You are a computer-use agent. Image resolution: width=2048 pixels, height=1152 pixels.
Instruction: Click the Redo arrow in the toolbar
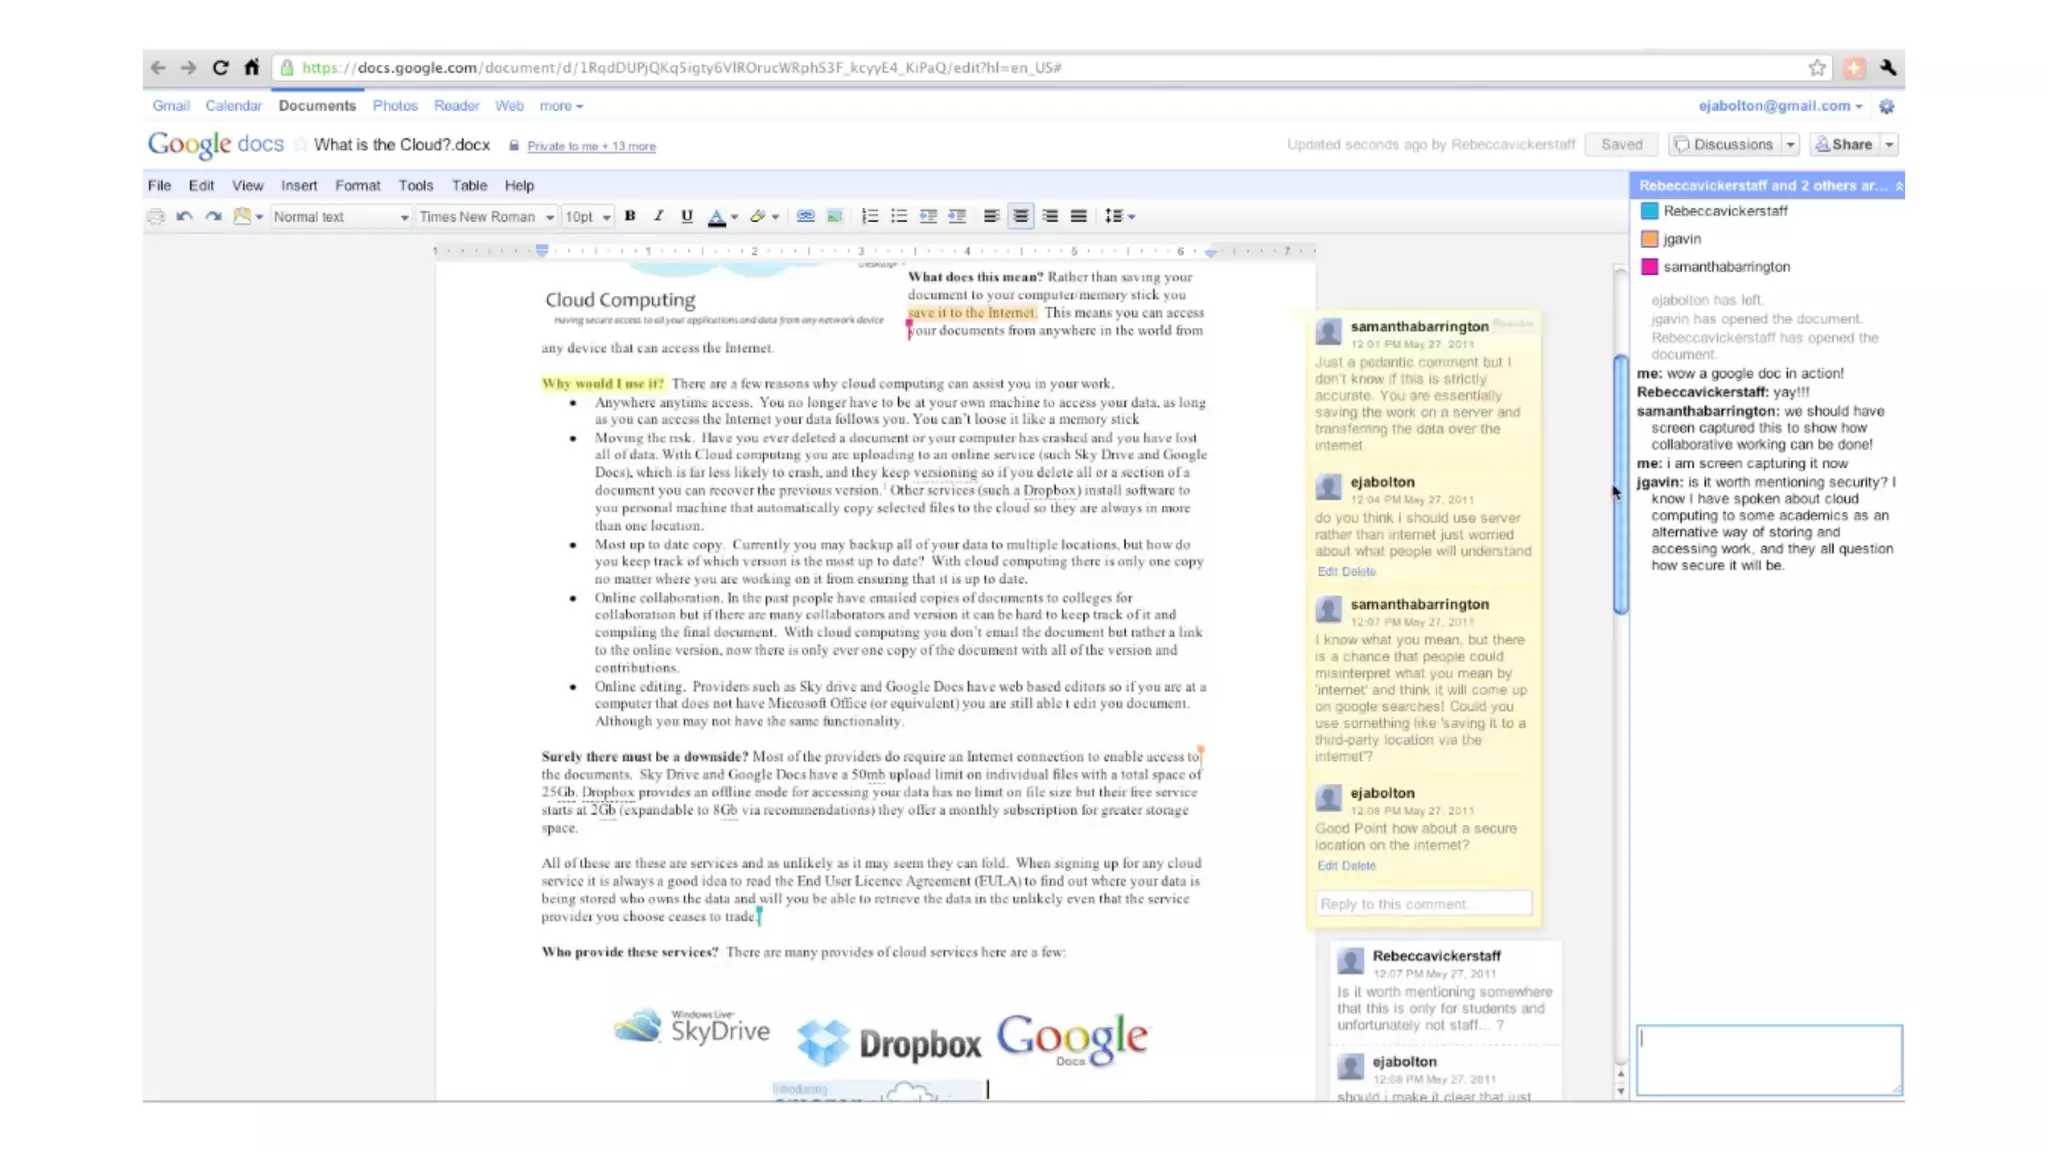coord(213,216)
